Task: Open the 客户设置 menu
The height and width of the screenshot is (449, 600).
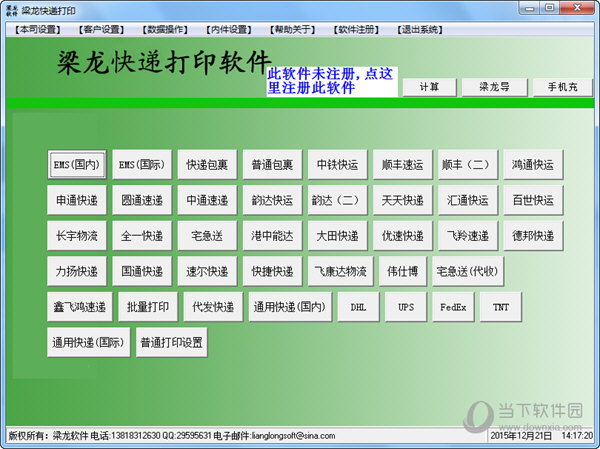Action: [x=101, y=30]
